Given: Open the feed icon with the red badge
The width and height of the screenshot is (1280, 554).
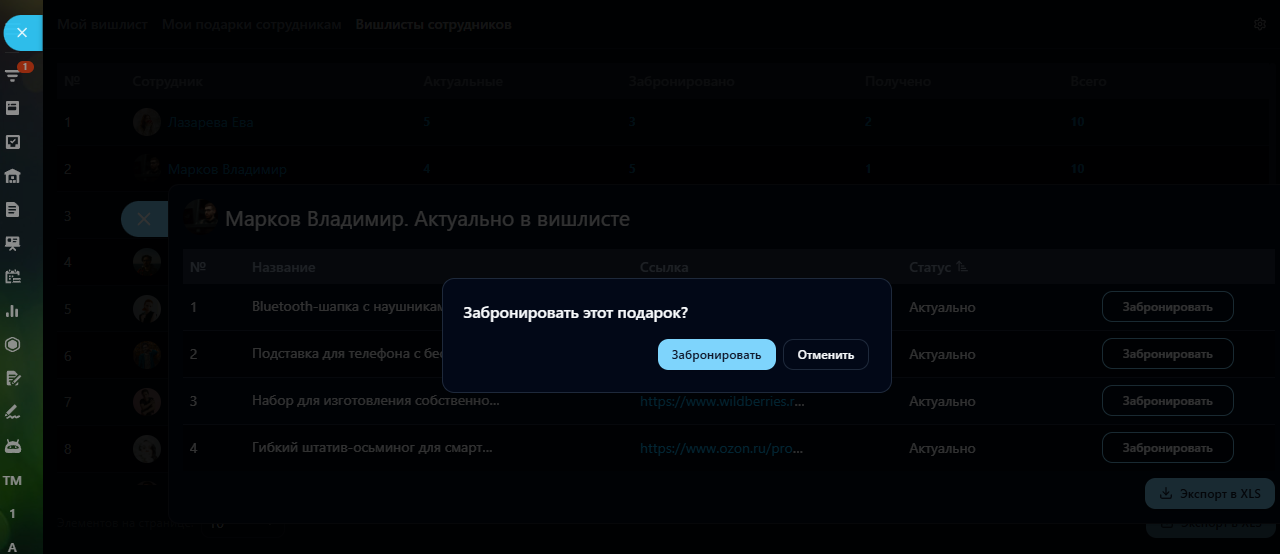Looking at the screenshot, I should tap(13, 75).
